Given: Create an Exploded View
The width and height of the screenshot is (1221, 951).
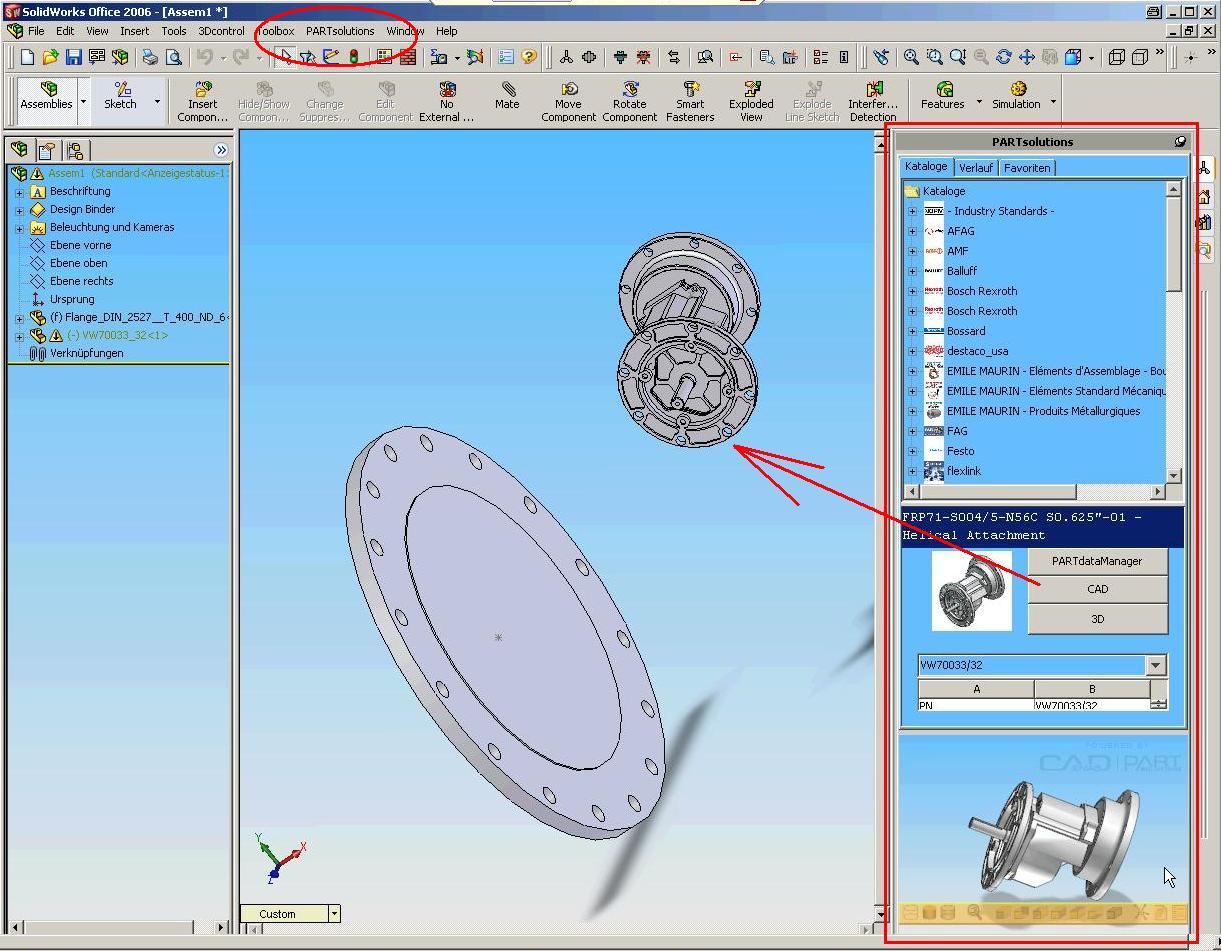Looking at the screenshot, I should (x=751, y=103).
